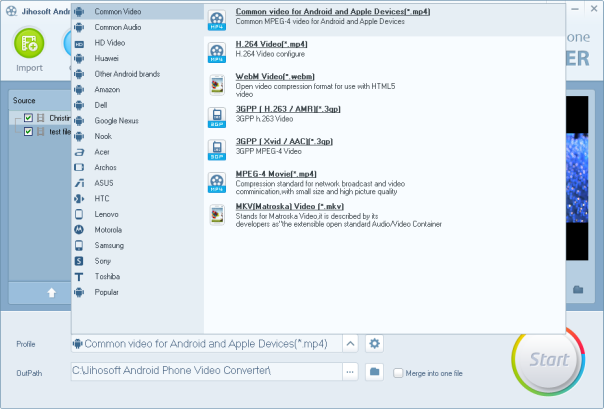Open the output folder icon
604x409 pixels.
point(375,372)
